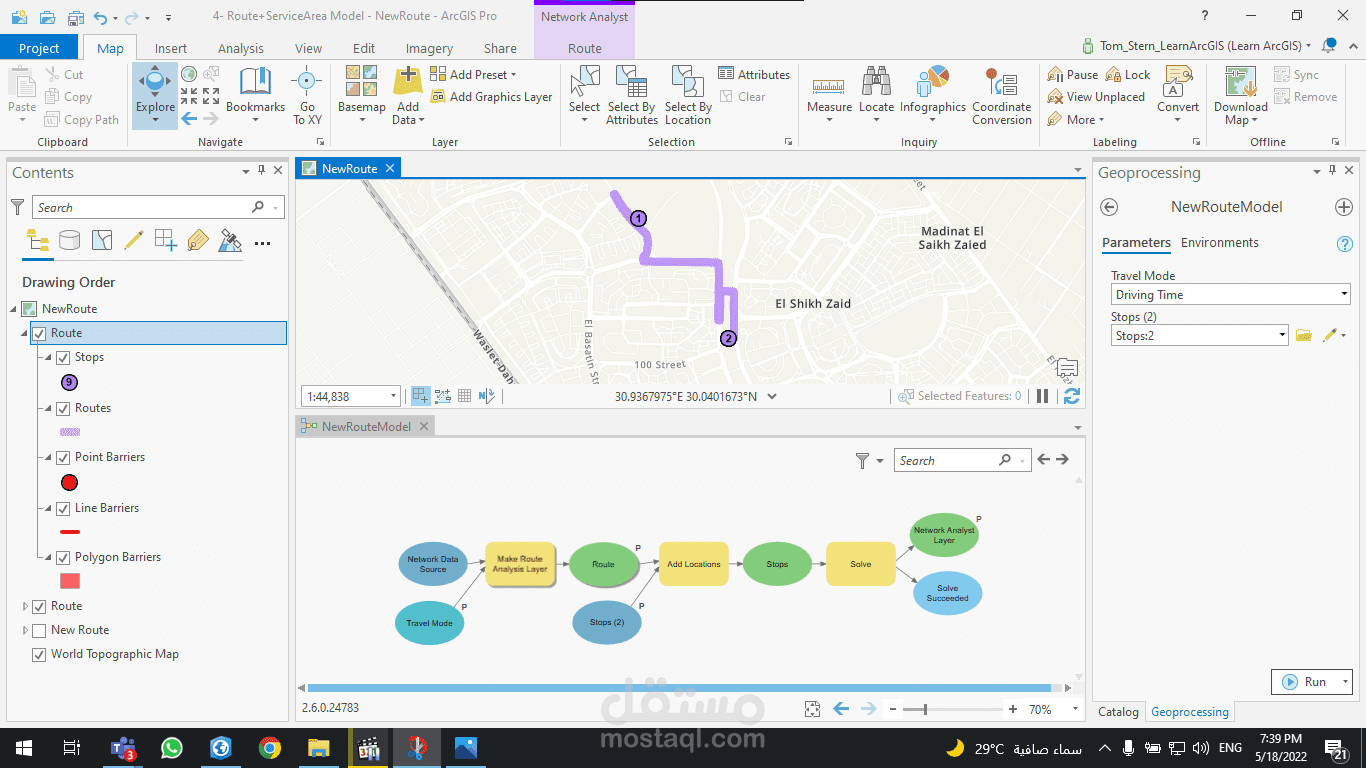Collapse the NewRoute map node
The height and width of the screenshot is (768, 1366).
[x=14, y=309]
